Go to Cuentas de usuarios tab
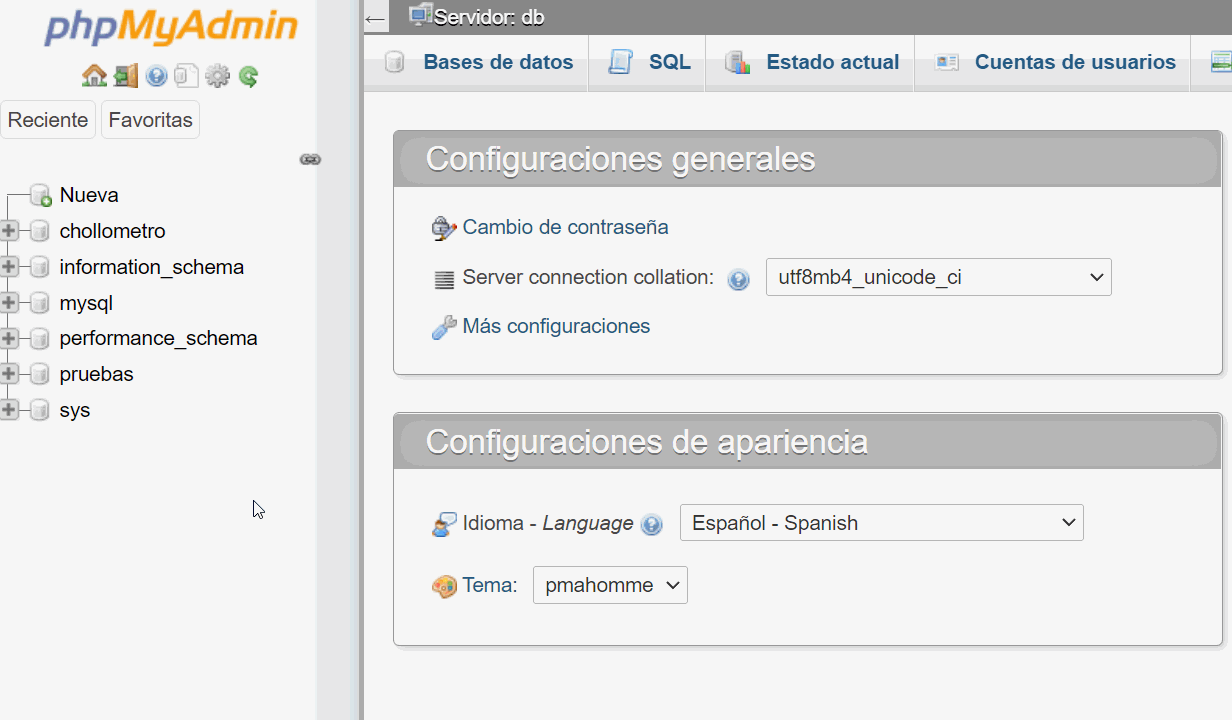Viewport: 1232px width, 720px height. click(x=1053, y=62)
